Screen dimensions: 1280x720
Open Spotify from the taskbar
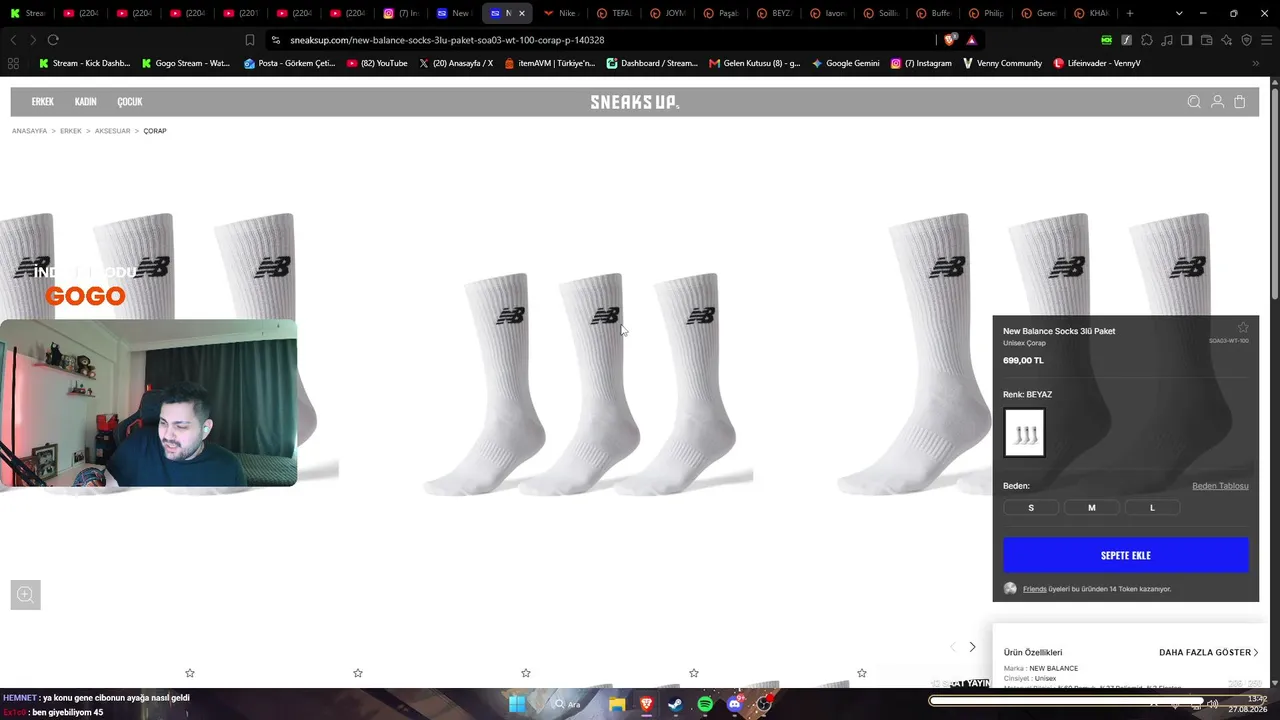[705, 704]
